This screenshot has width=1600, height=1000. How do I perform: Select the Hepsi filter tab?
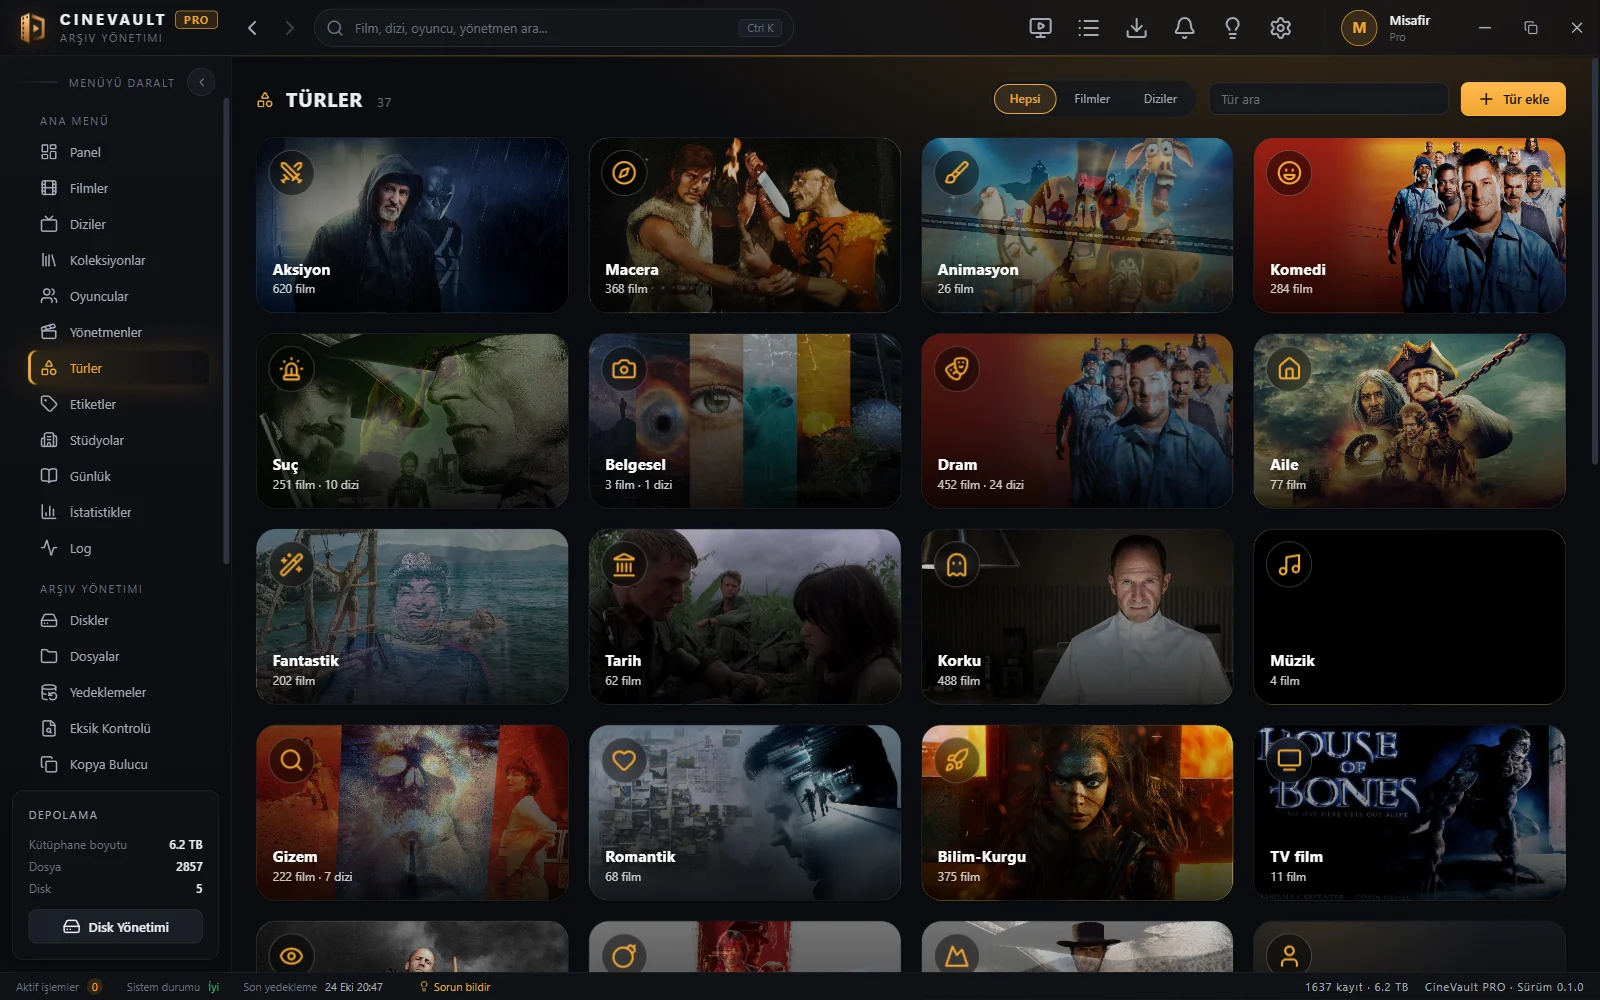pos(1025,99)
